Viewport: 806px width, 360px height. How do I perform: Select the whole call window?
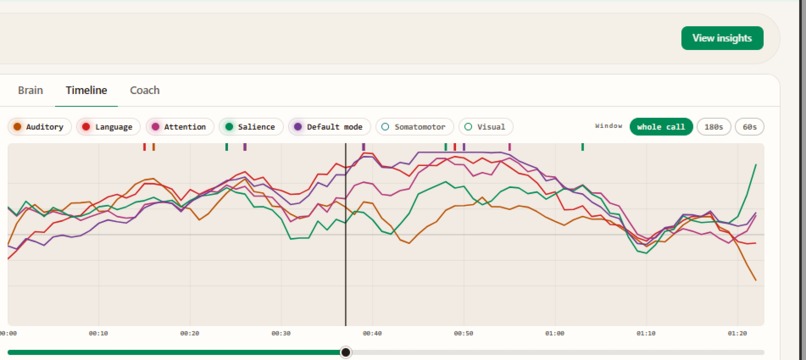click(661, 127)
